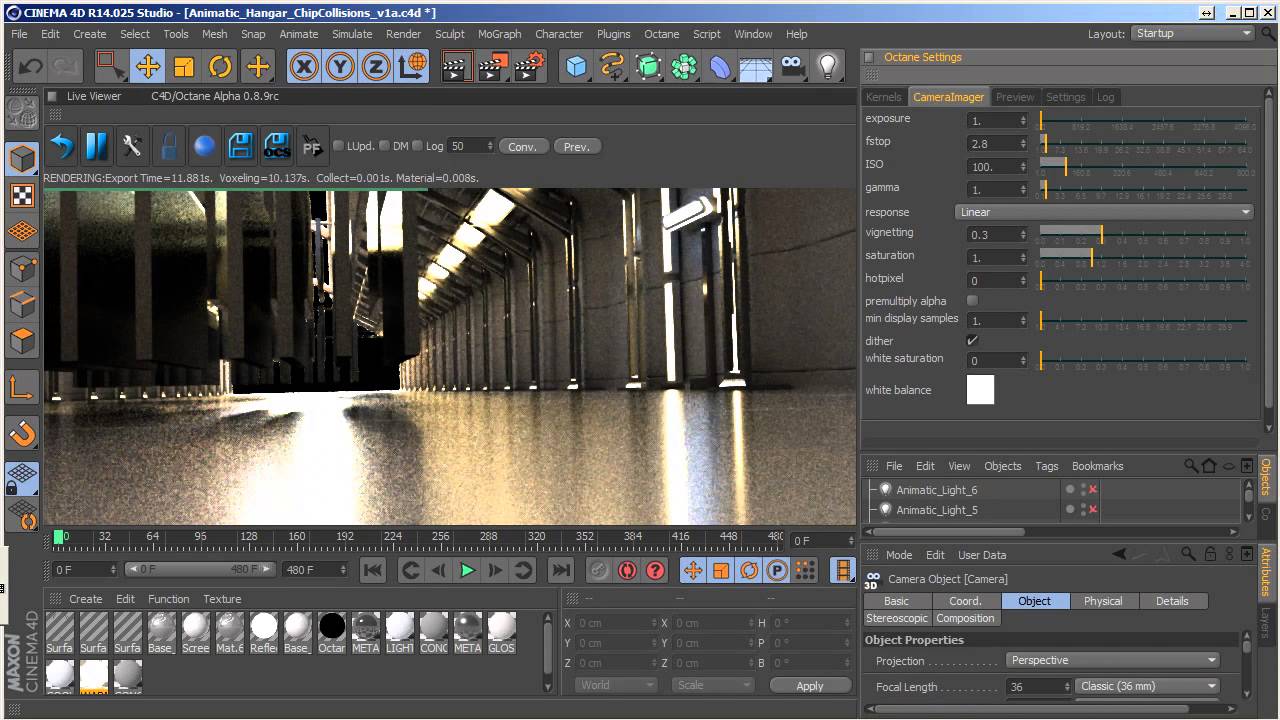Click the Live Viewer save image icon
The width and height of the screenshot is (1280, 720).
pos(240,146)
